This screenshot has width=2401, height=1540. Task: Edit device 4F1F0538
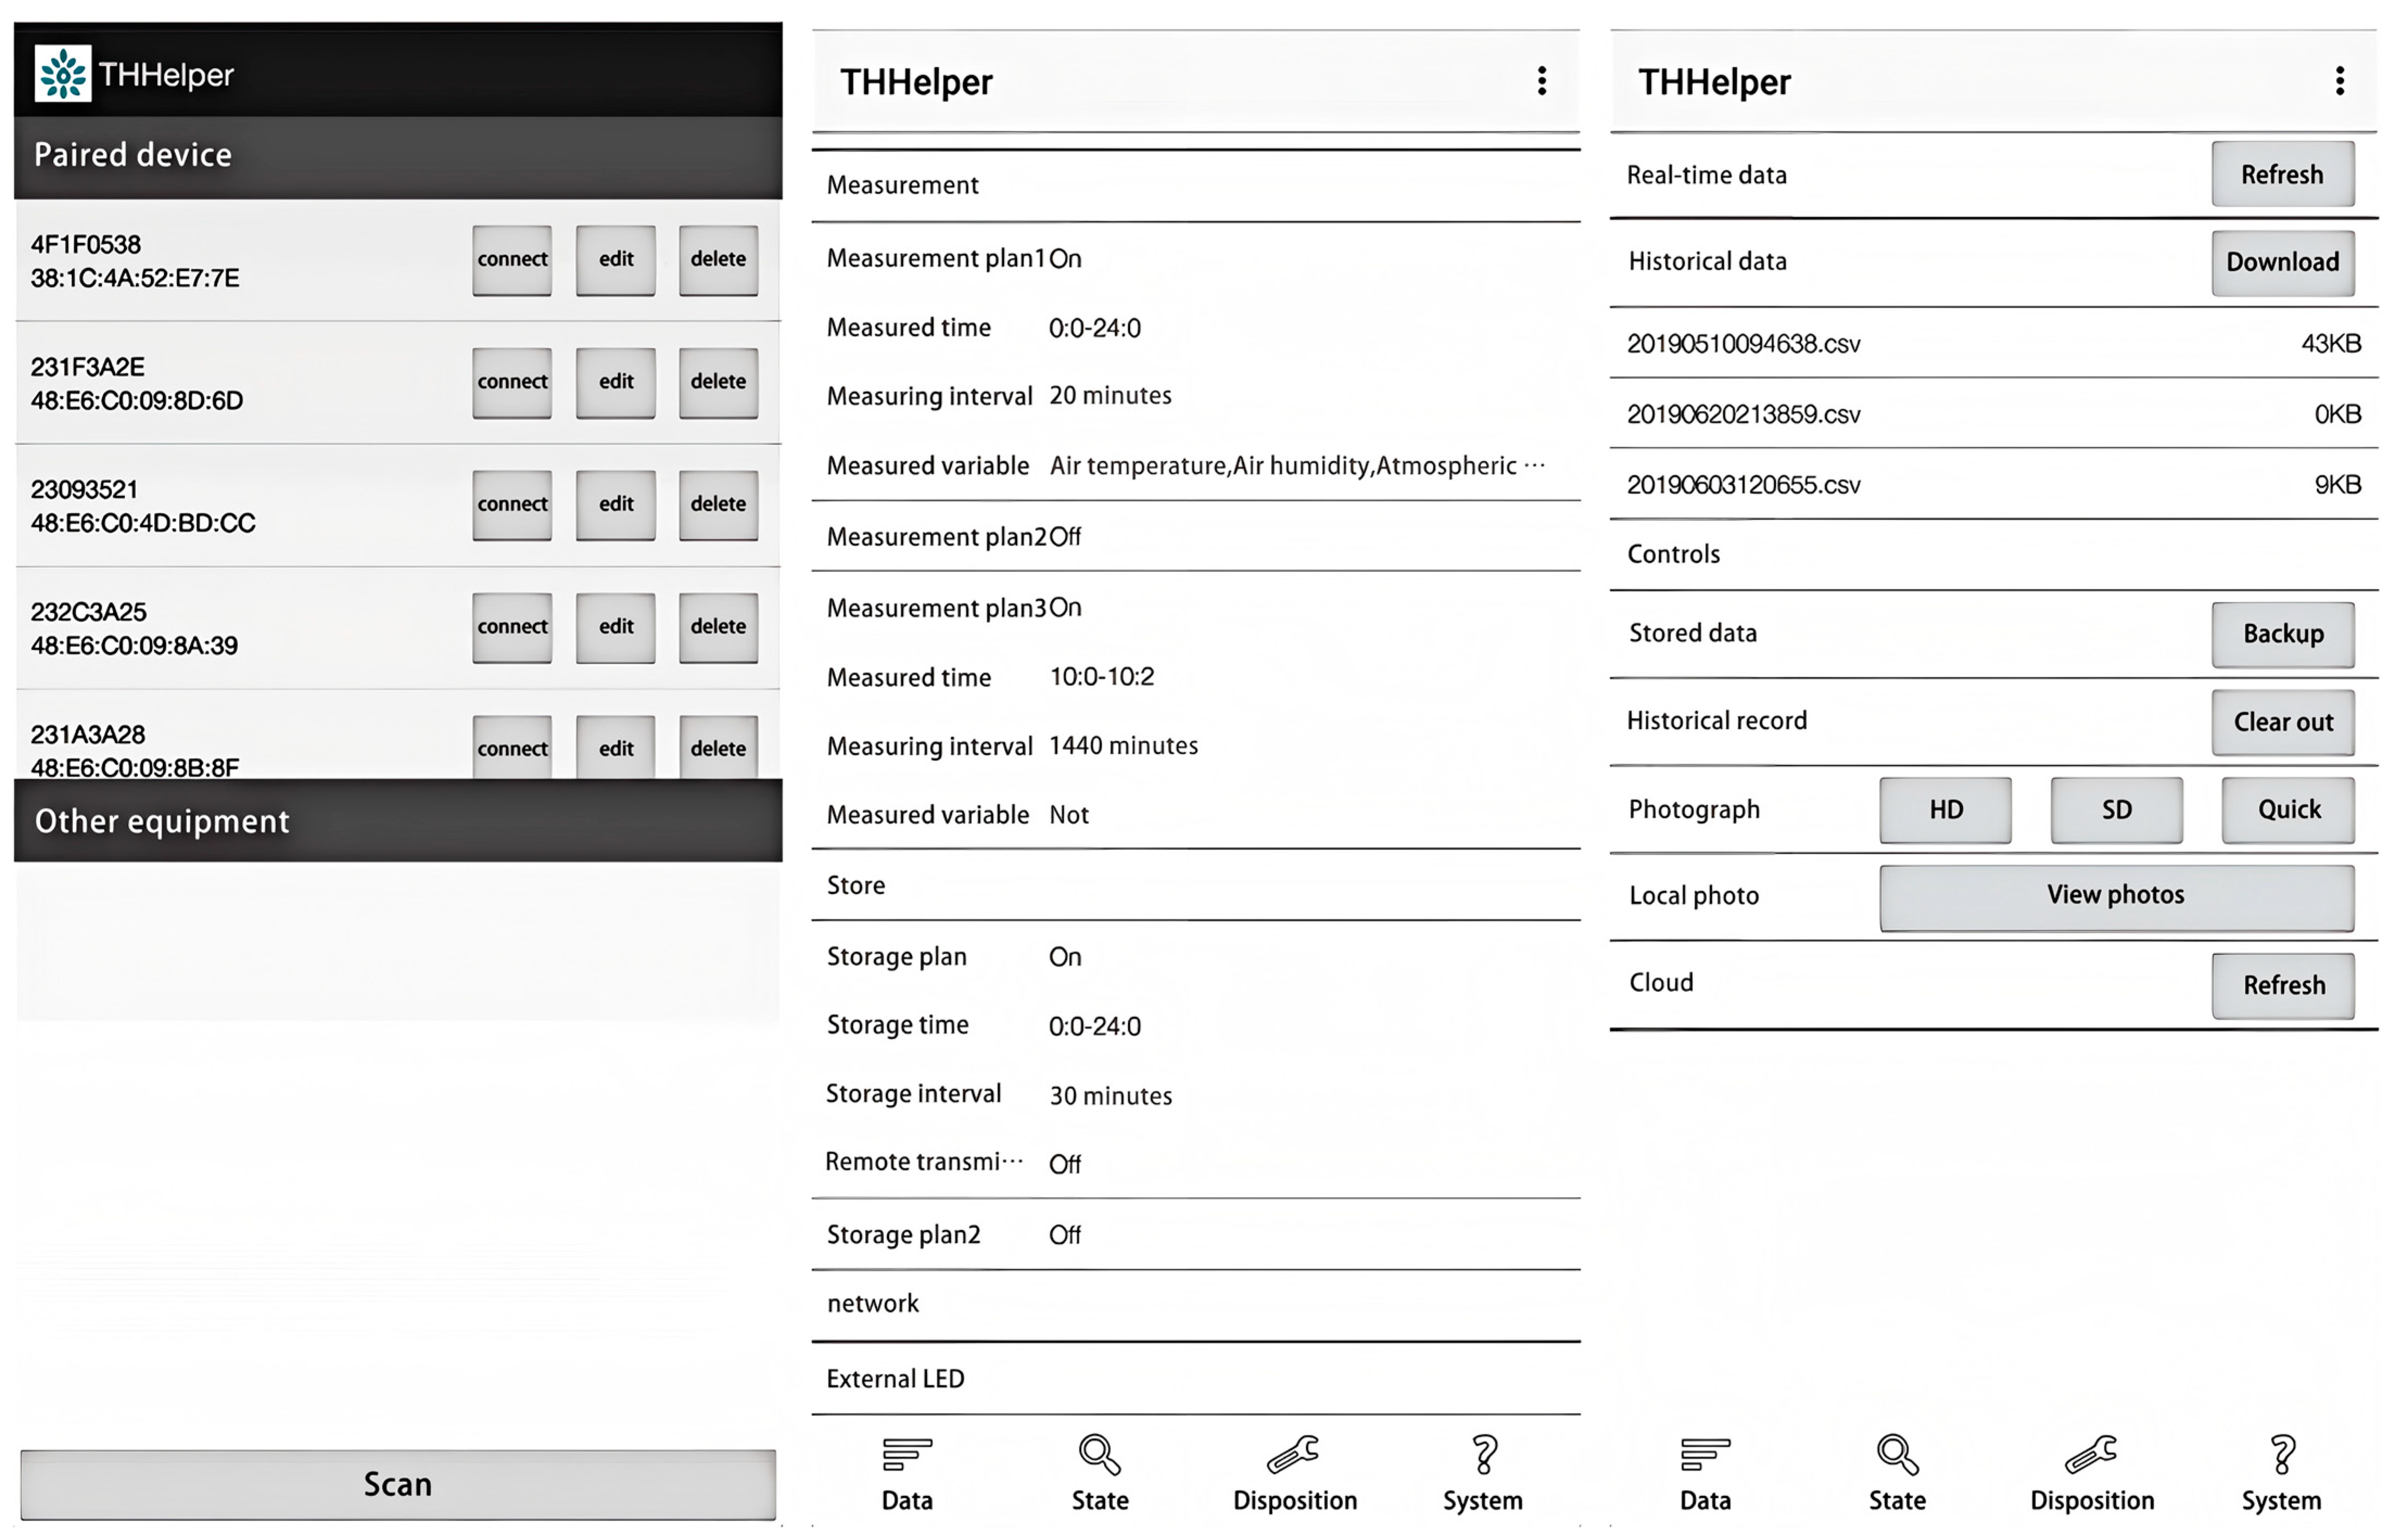pyautogui.click(x=617, y=261)
